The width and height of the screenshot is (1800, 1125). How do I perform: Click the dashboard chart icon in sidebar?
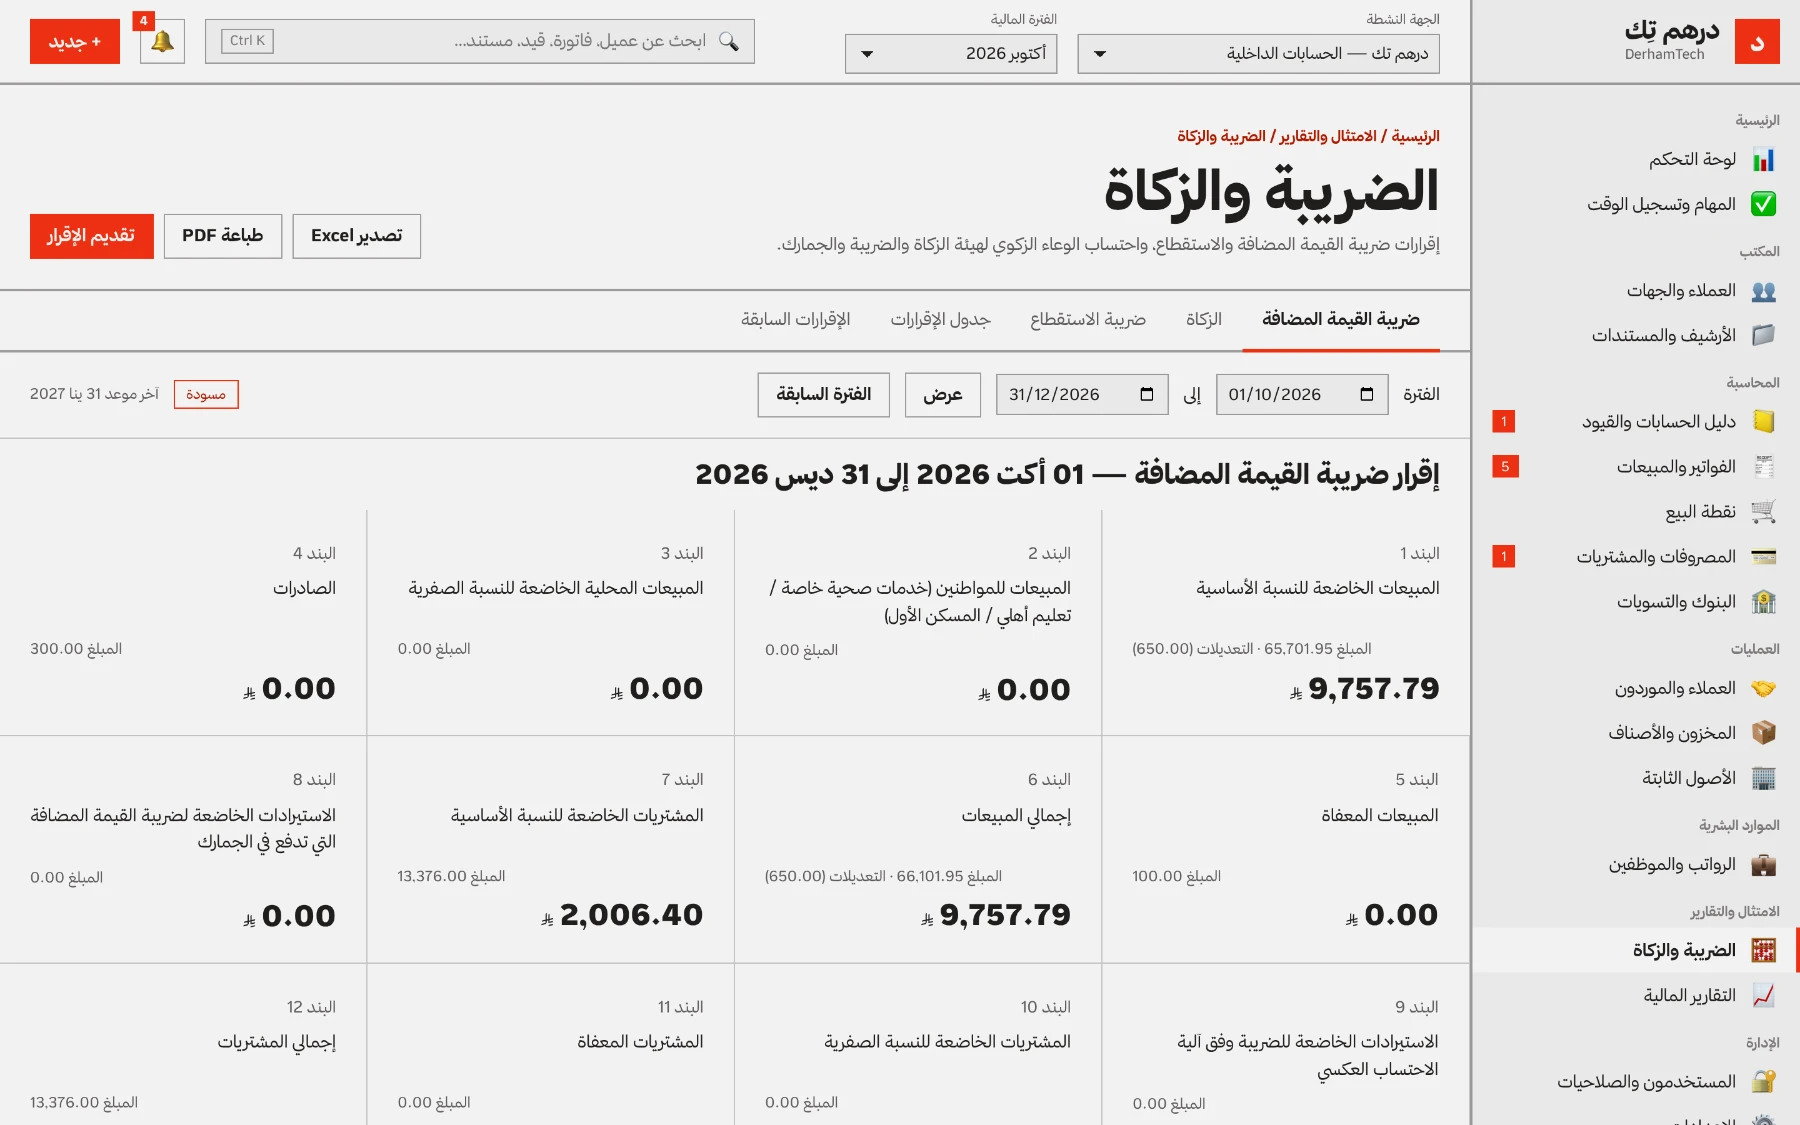(x=1763, y=160)
